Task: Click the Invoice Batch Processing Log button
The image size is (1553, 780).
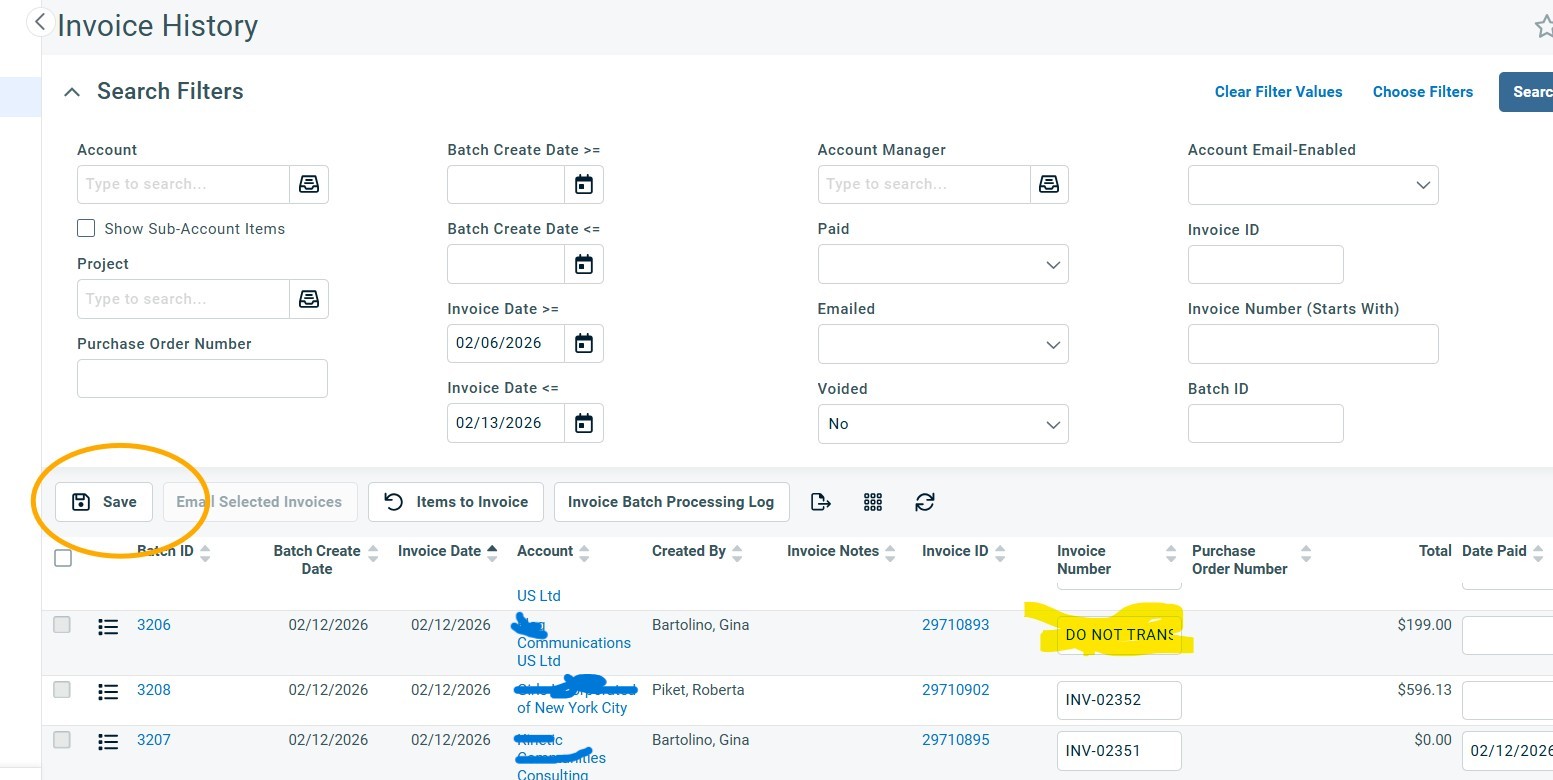Action: 671,502
